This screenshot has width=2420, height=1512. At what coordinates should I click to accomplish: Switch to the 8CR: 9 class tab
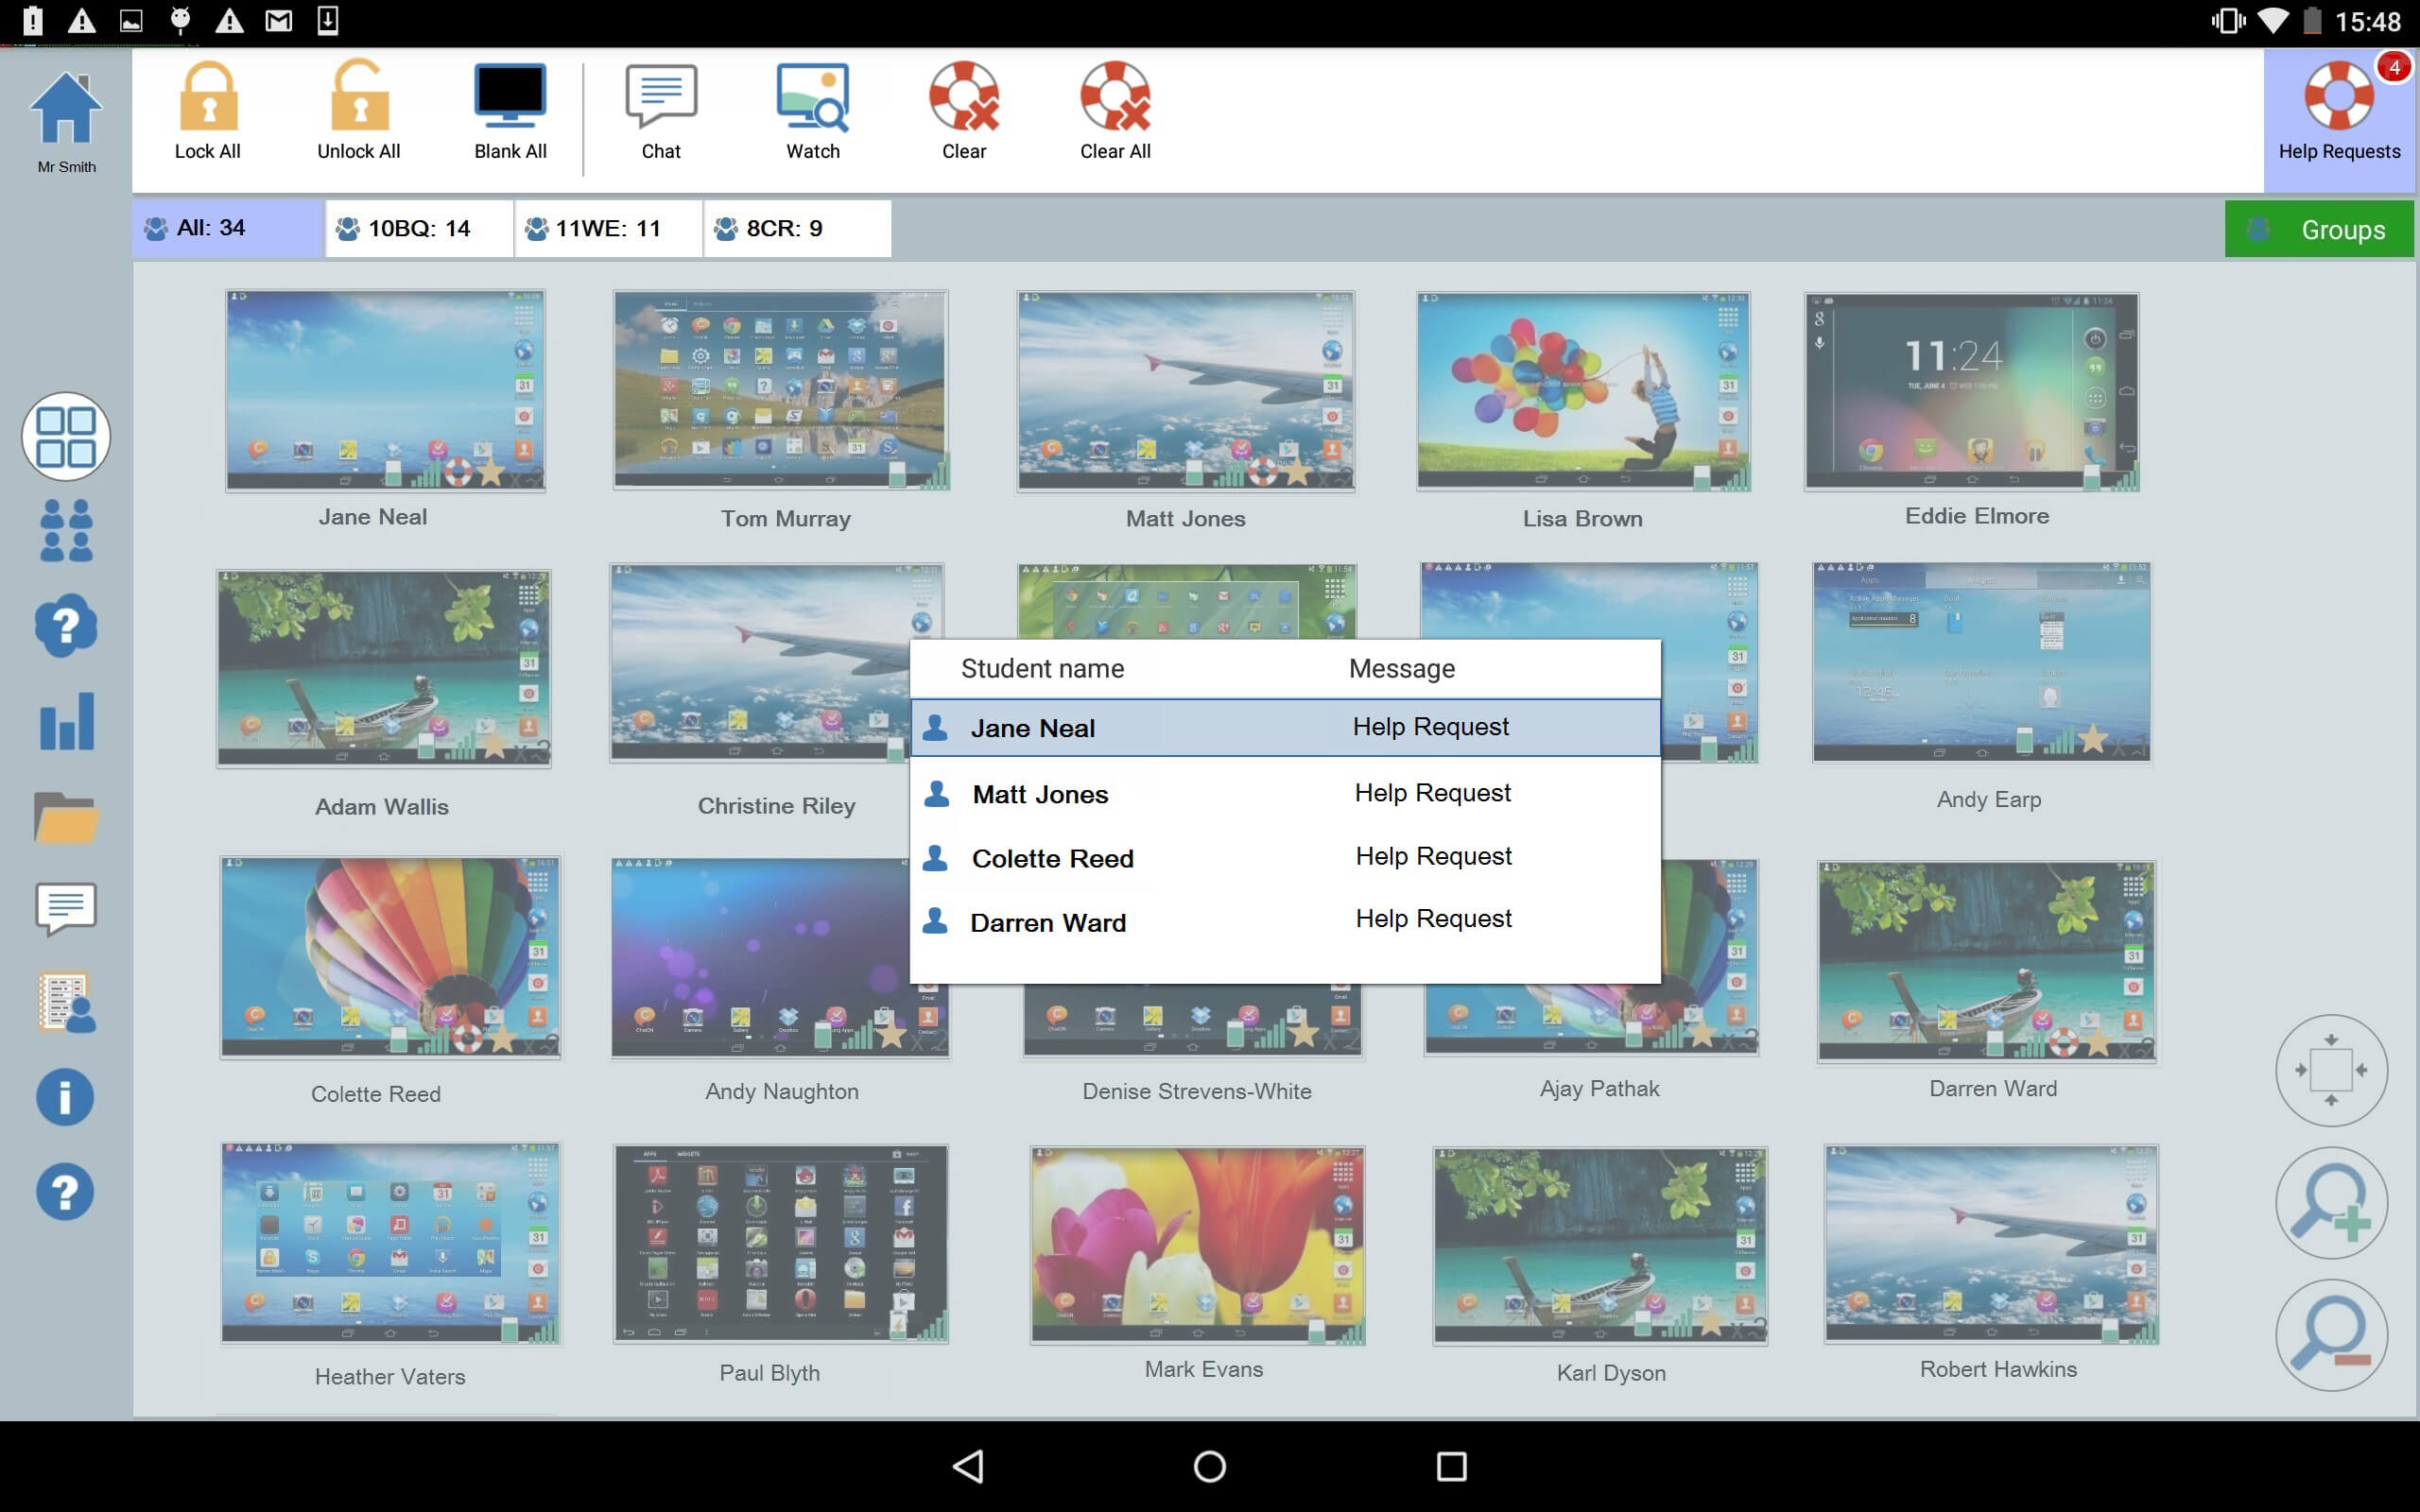click(x=796, y=229)
